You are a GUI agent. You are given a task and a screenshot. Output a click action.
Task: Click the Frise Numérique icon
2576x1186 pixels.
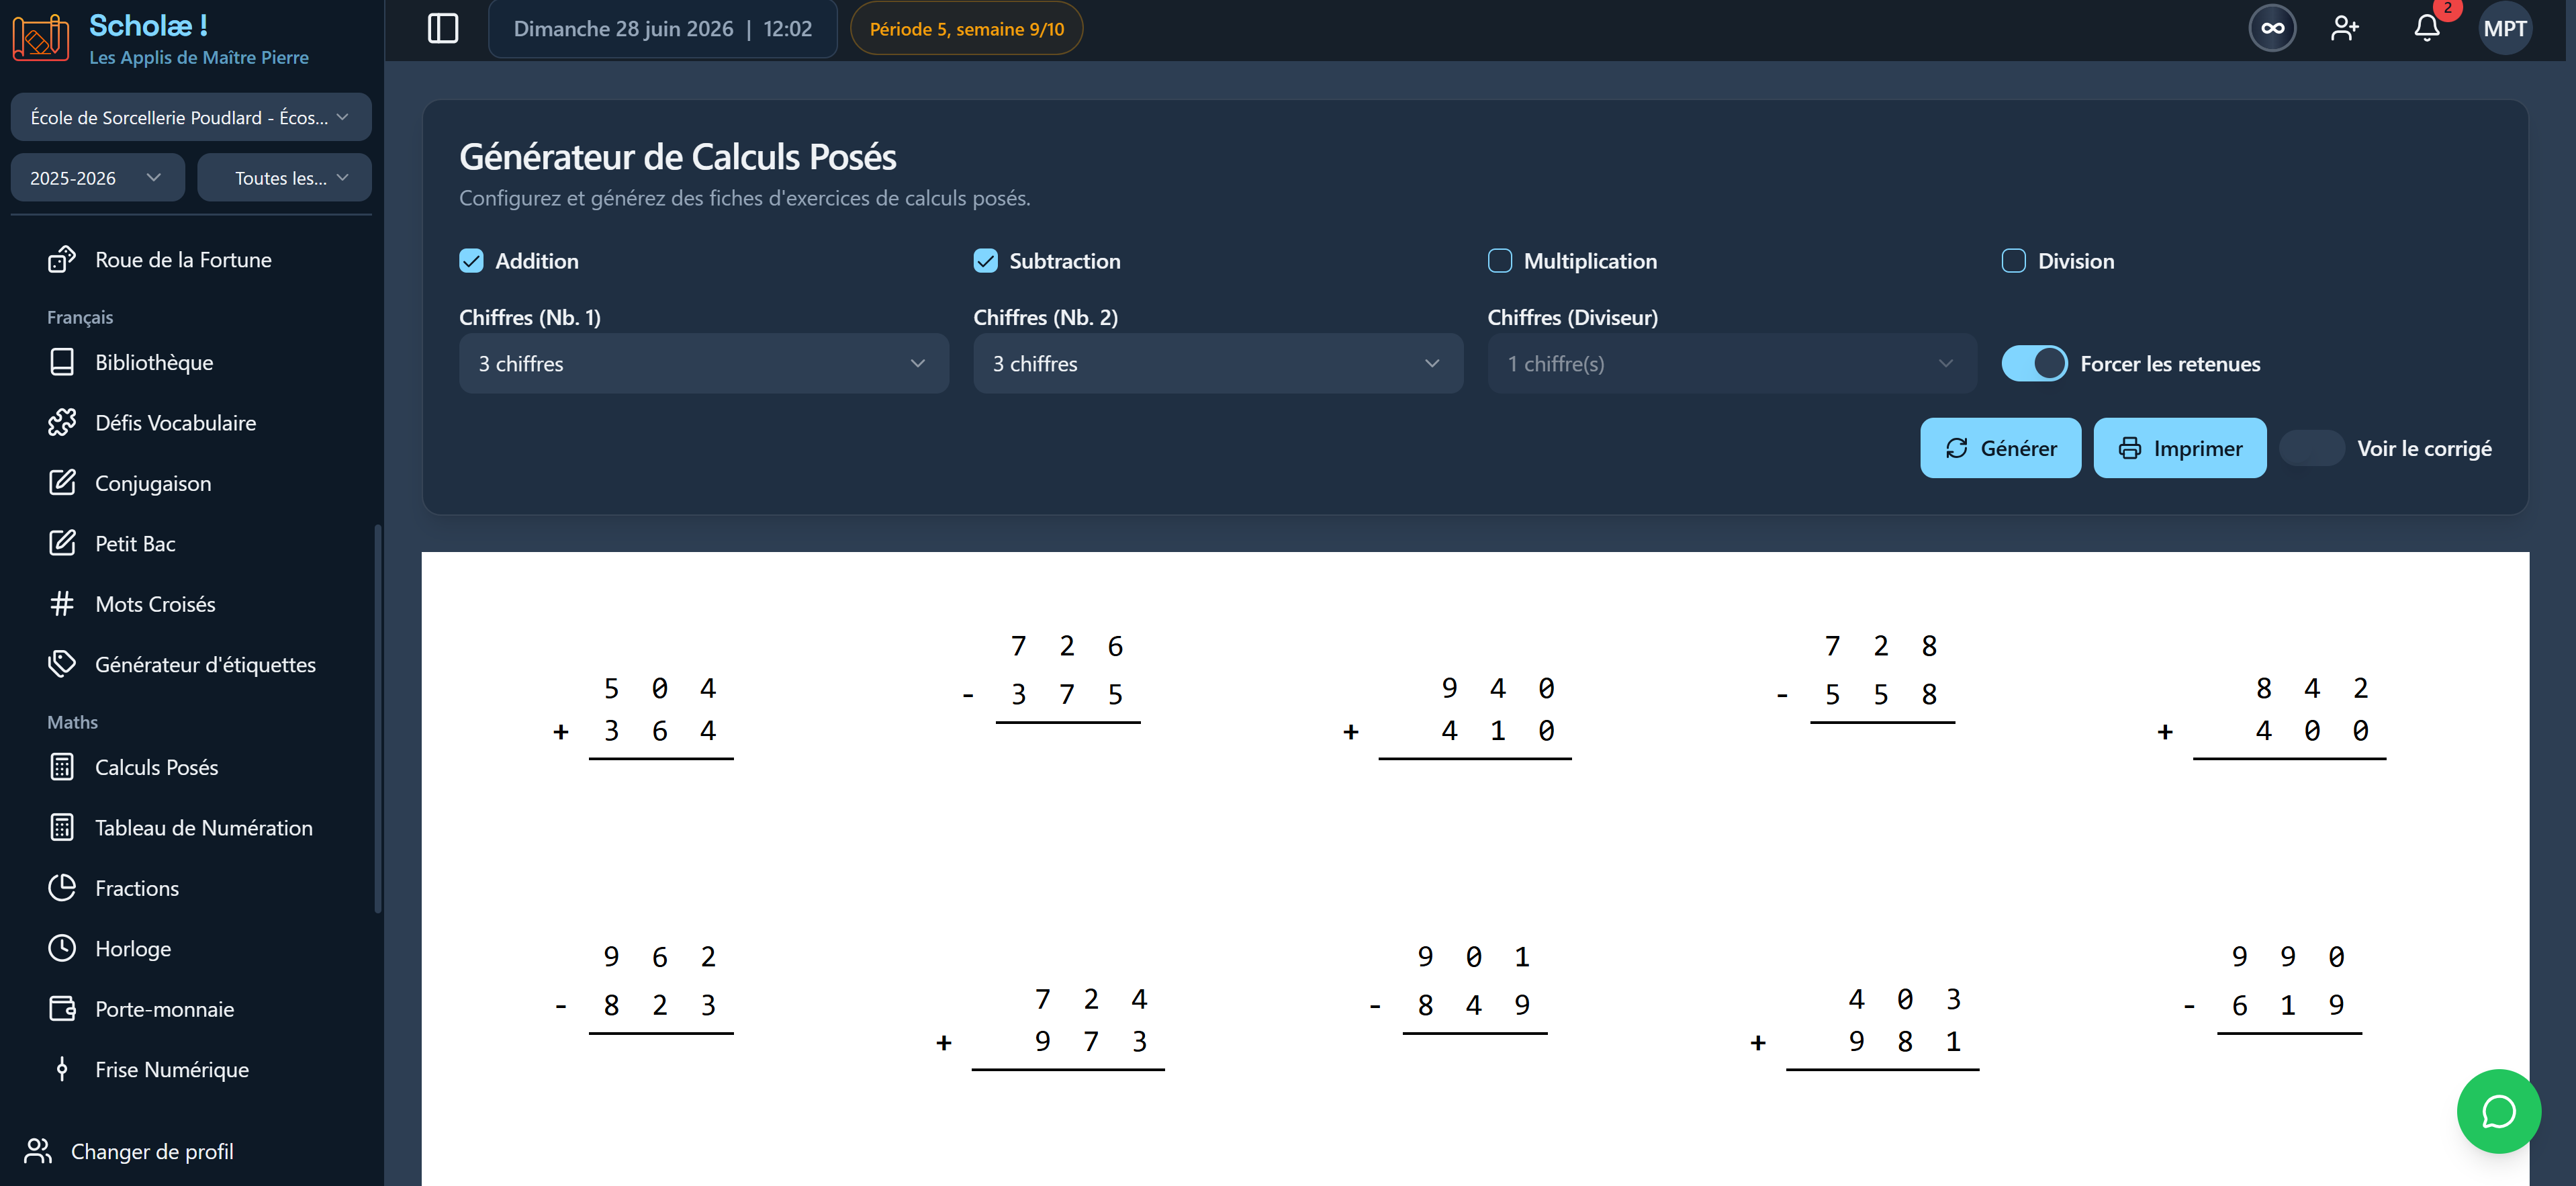[62, 1069]
